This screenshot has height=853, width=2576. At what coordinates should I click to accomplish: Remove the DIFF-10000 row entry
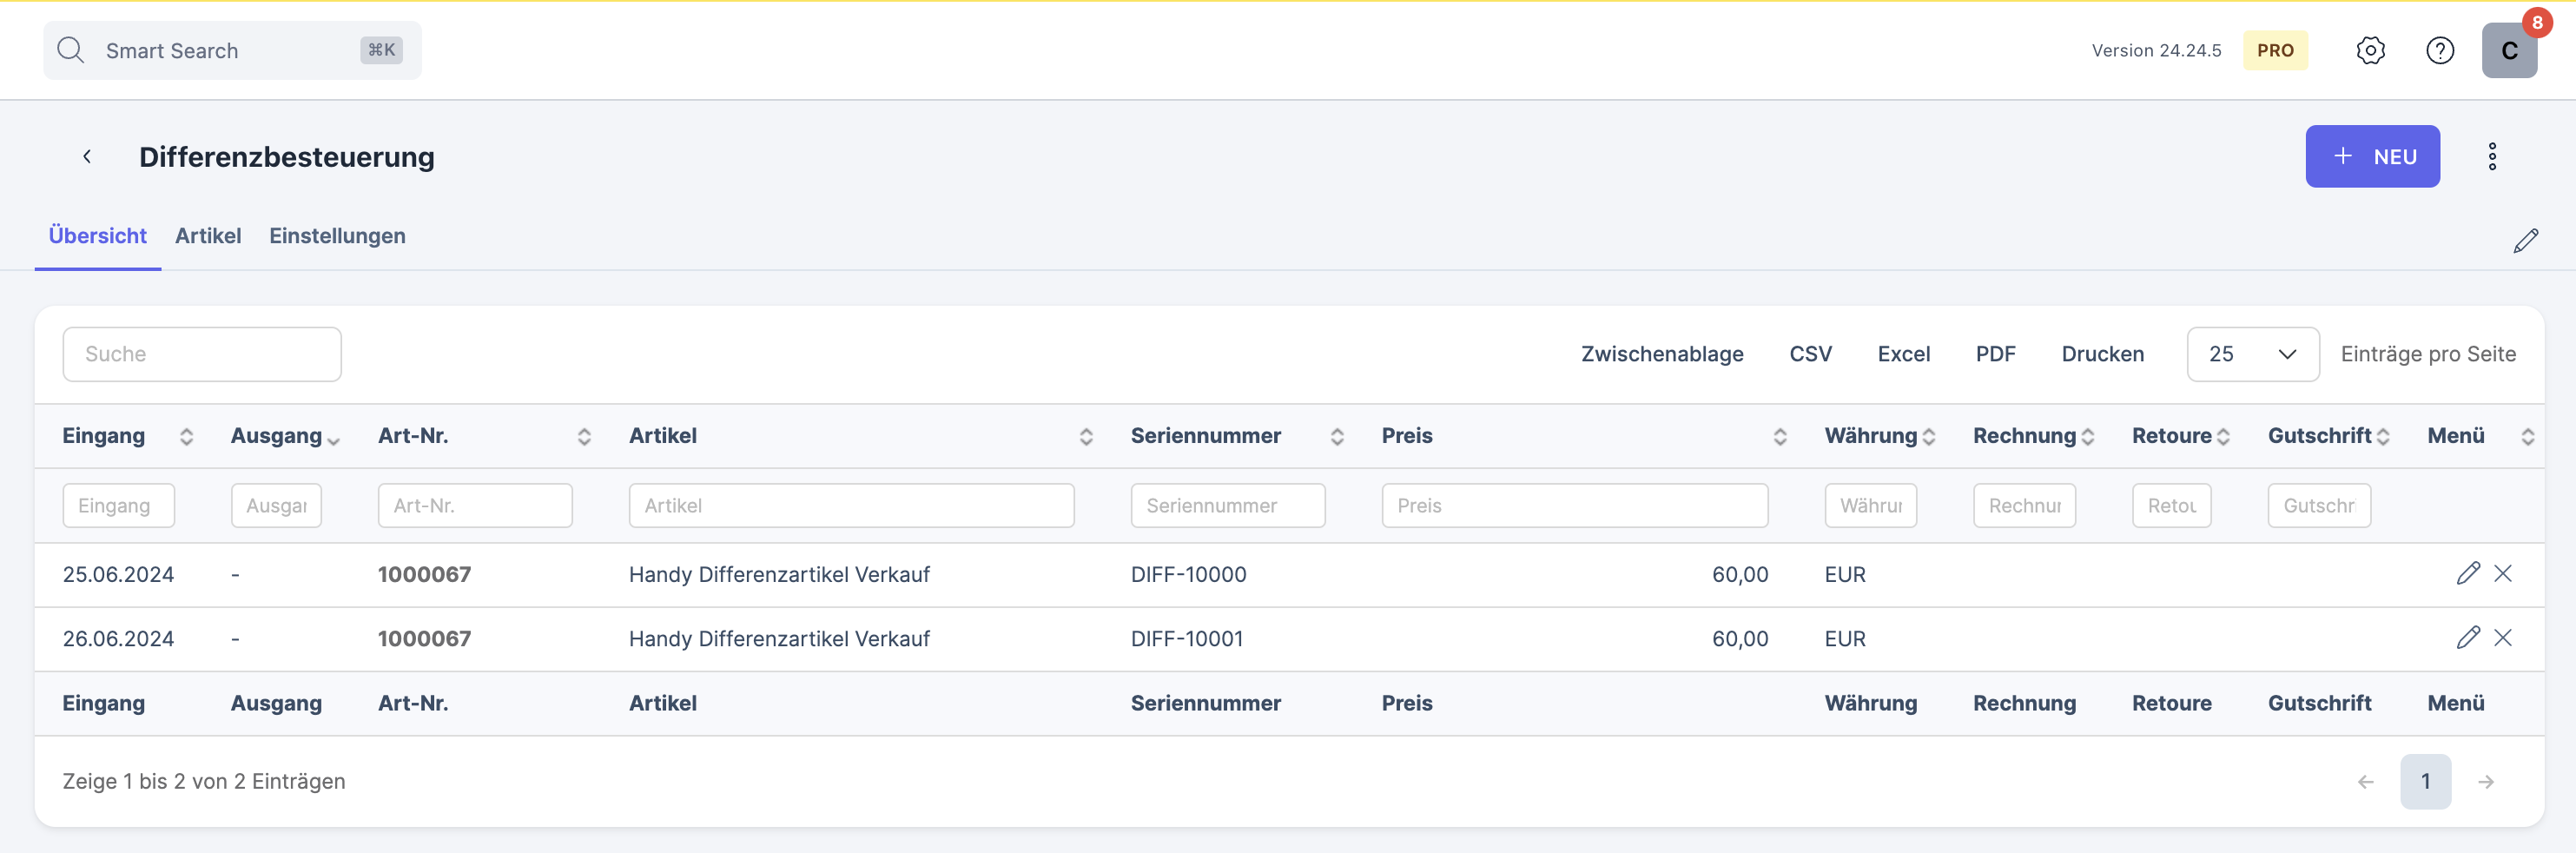click(2502, 573)
